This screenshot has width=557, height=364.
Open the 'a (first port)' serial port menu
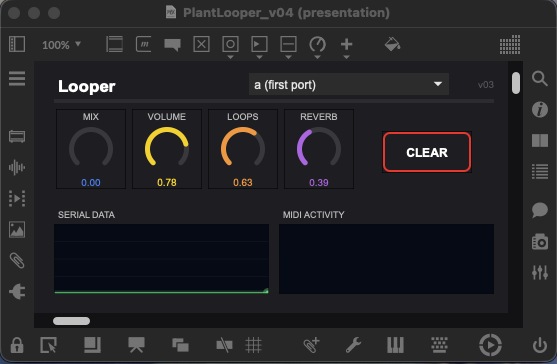pyautogui.click(x=349, y=85)
